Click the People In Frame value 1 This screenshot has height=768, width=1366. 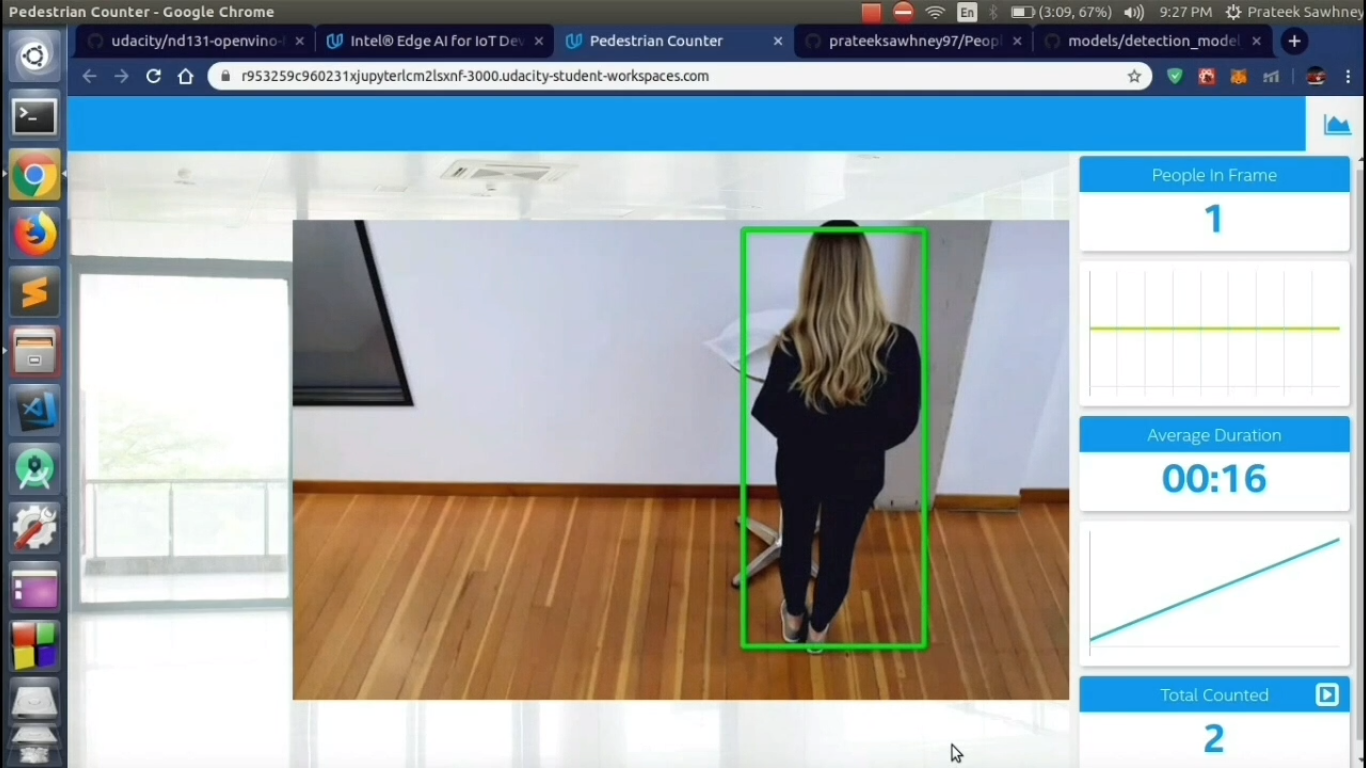click(1214, 219)
